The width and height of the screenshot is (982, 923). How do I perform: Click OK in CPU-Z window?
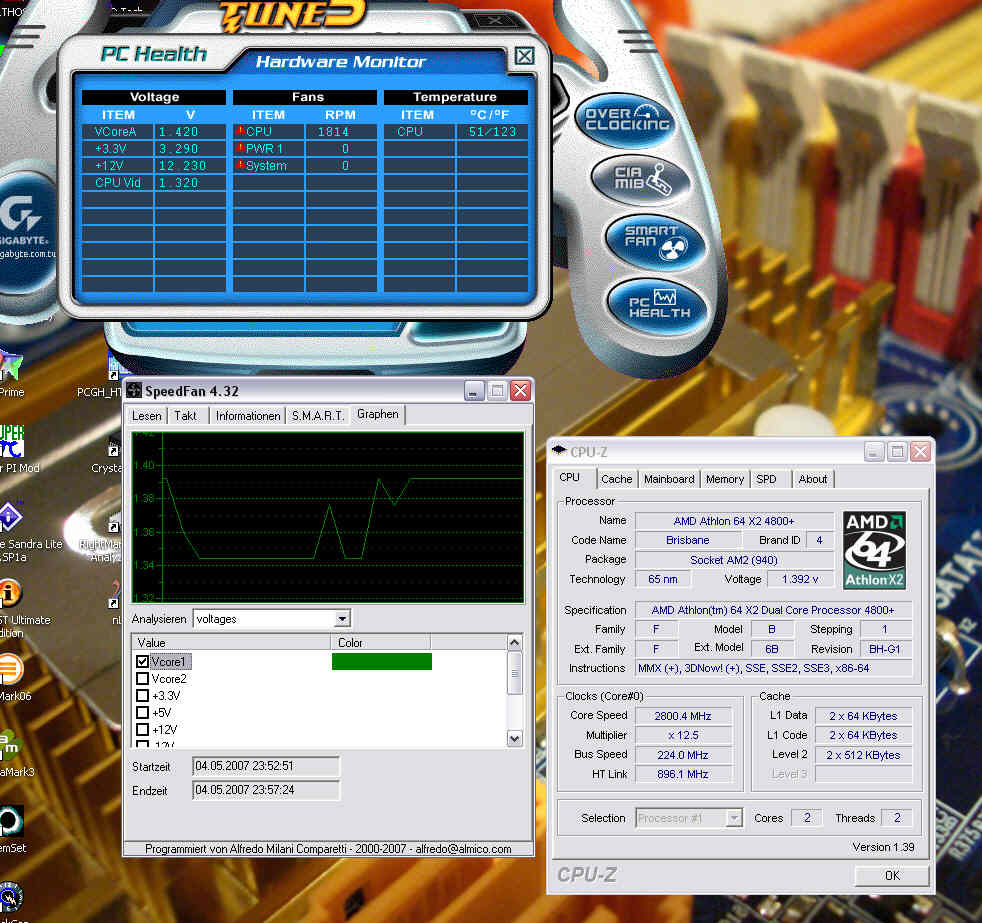point(892,875)
